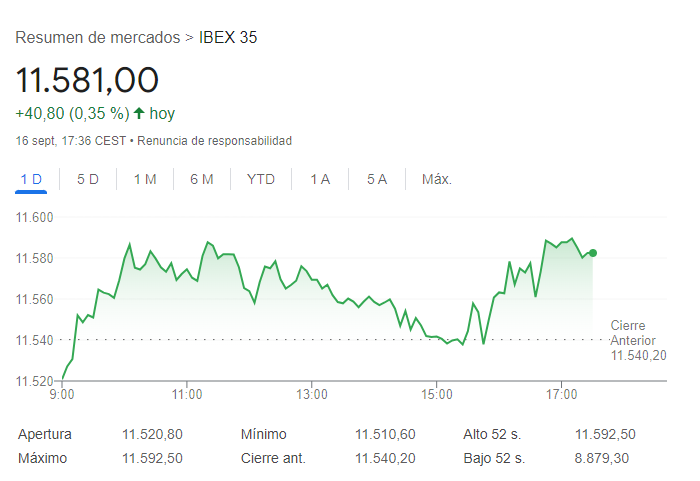Click the Alto 52 s. value
Image resolution: width=700 pixels, height=481 pixels.
605,434
